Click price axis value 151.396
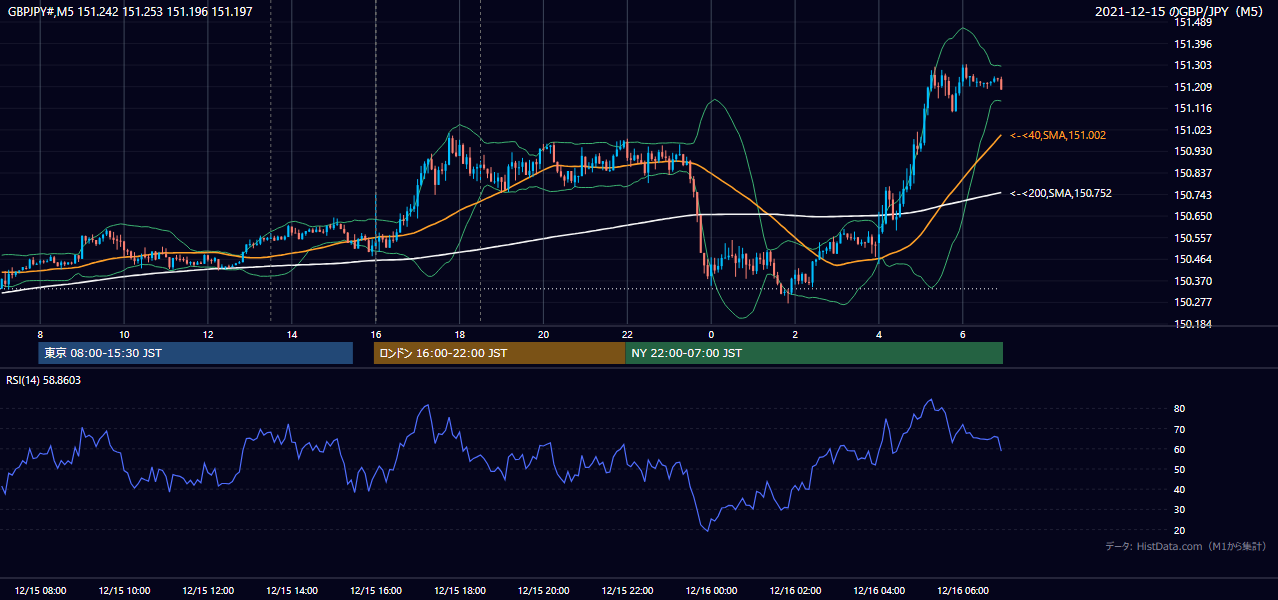This screenshot has height=600, width=1278. pos(1193,44)
